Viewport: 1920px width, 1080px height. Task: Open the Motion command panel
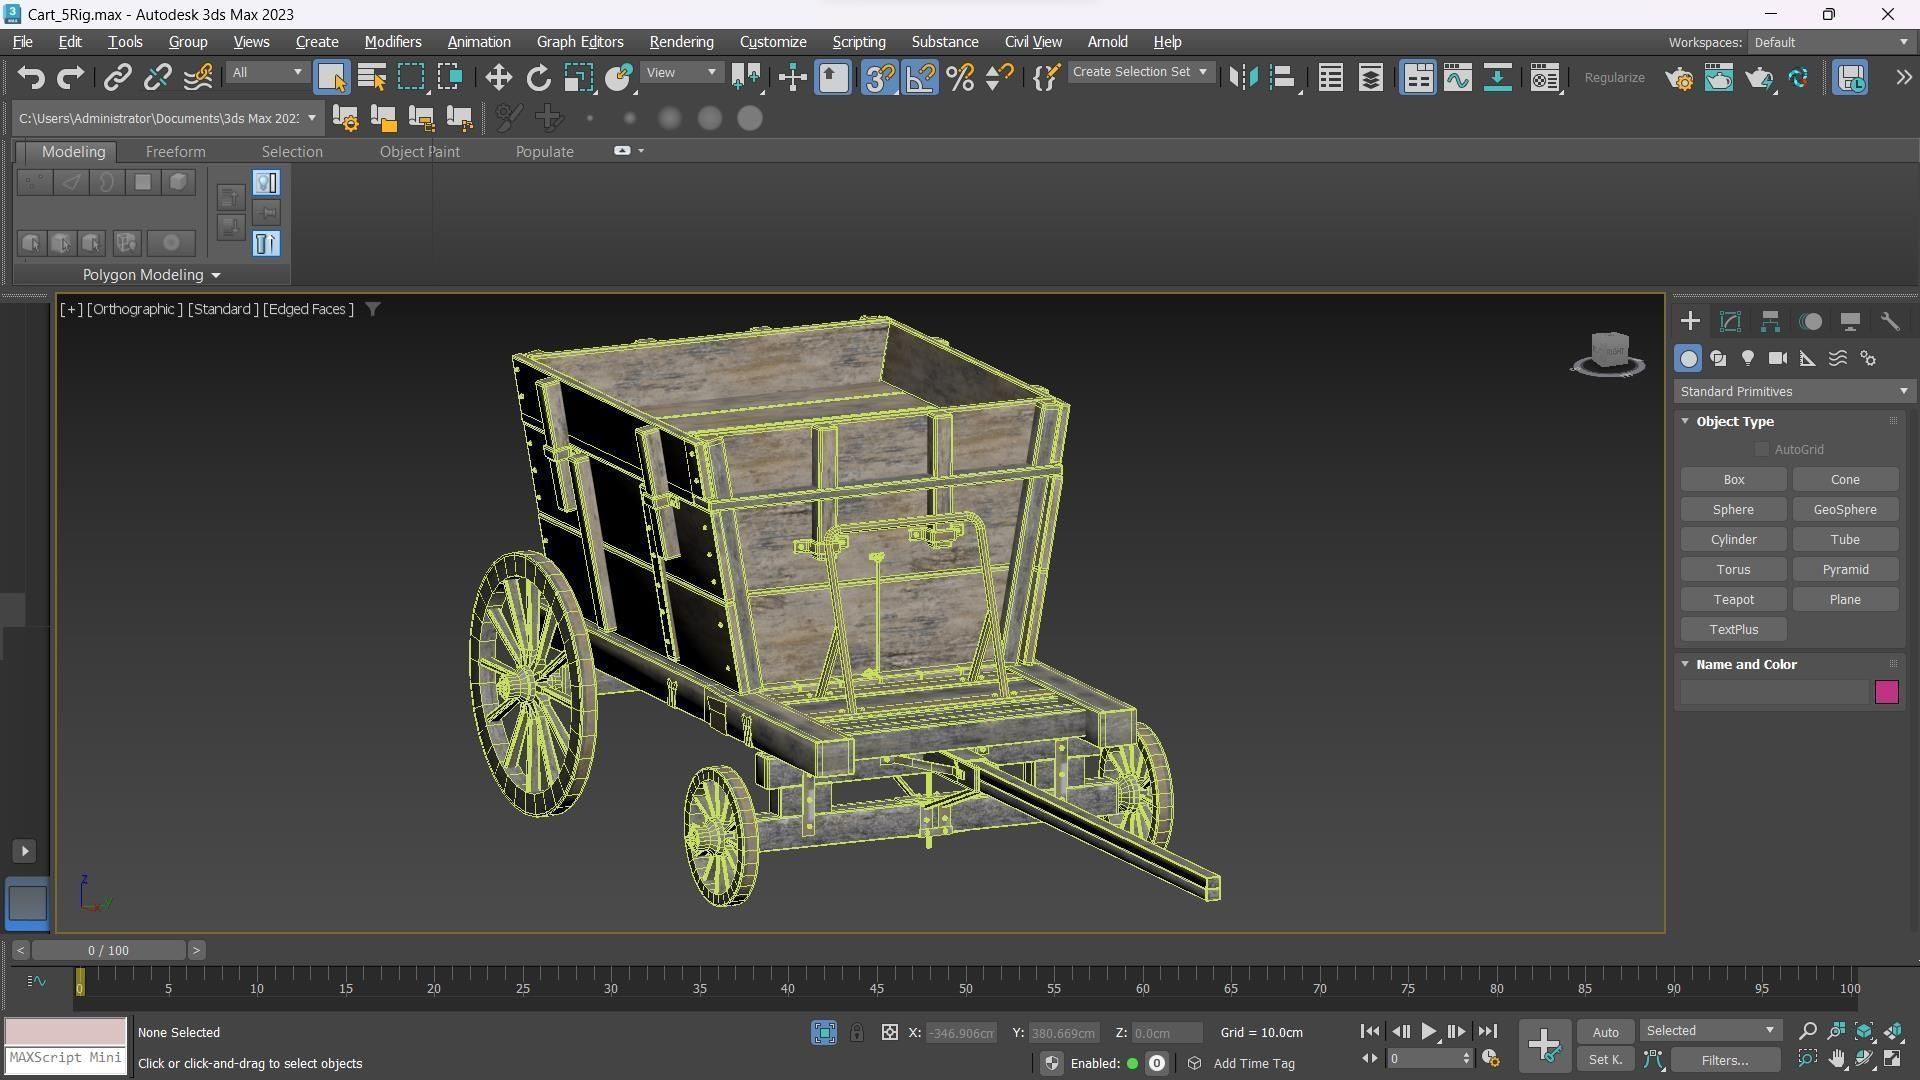click(1810, 321)
